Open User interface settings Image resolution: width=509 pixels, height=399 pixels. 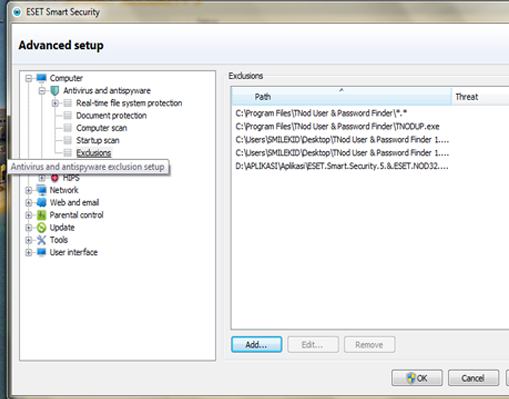tap(74, 252)
